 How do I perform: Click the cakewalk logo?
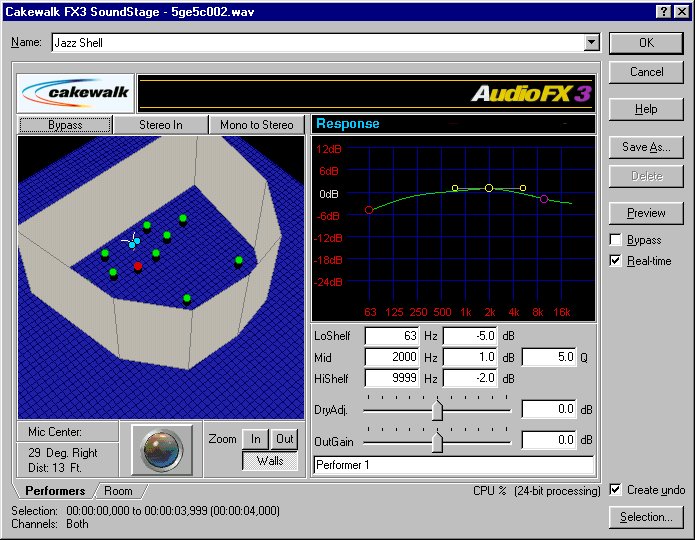click(x=75, y=93)
